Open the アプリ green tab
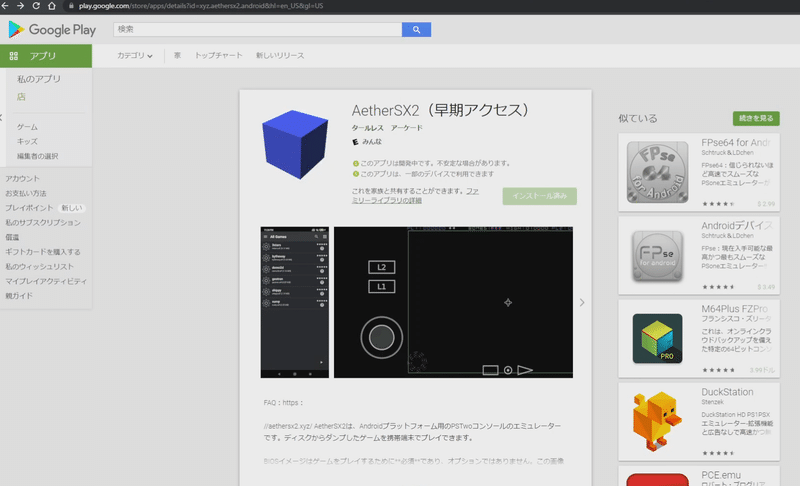Screen dimensions: 800x486 tap(46, 56)
